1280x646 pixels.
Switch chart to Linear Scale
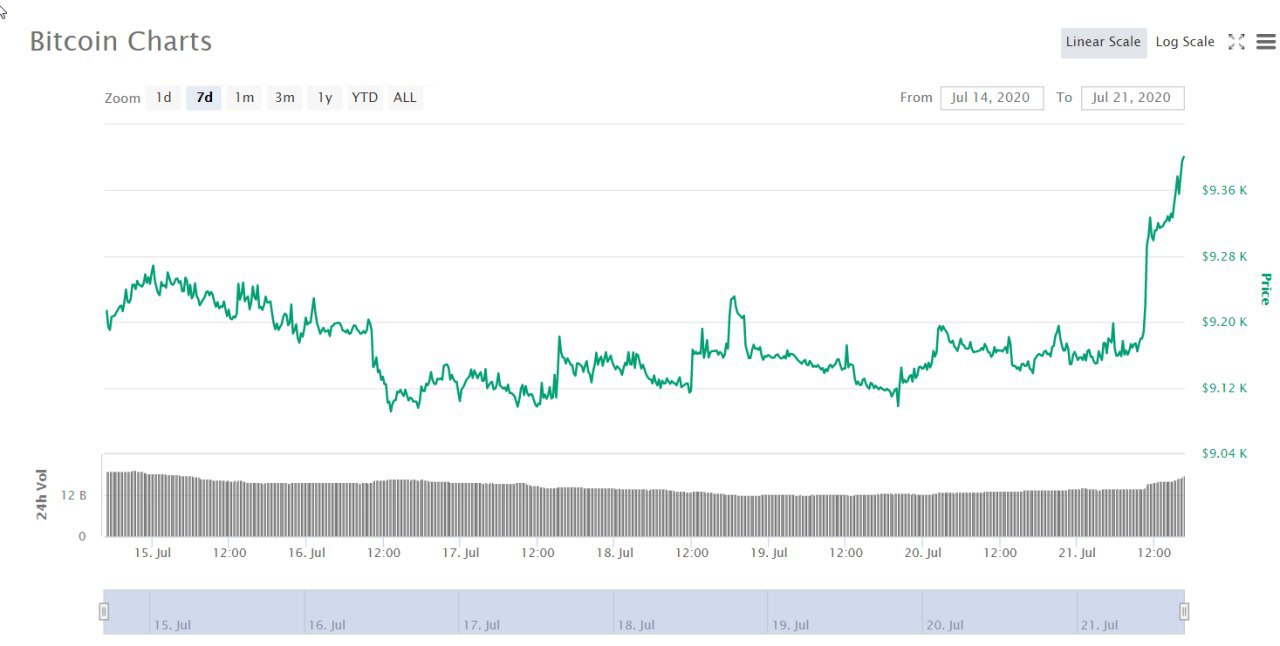pos(1103,42)
